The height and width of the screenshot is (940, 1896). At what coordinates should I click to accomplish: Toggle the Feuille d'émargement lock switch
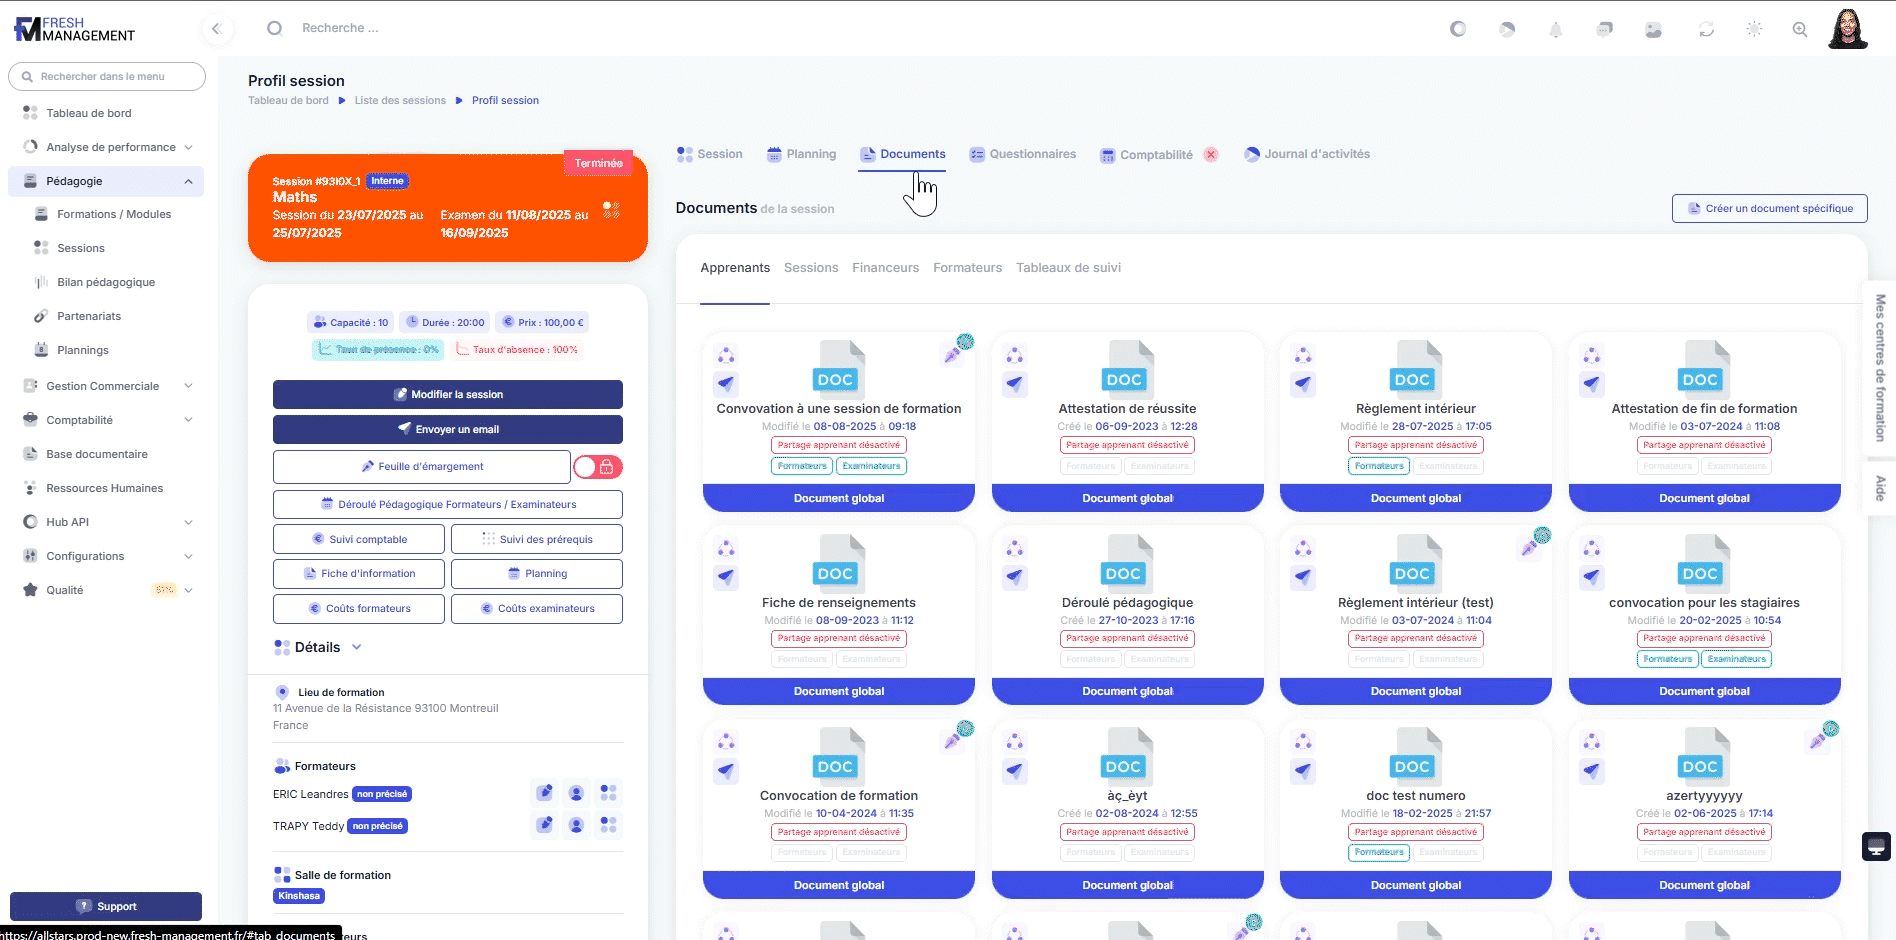597,467
